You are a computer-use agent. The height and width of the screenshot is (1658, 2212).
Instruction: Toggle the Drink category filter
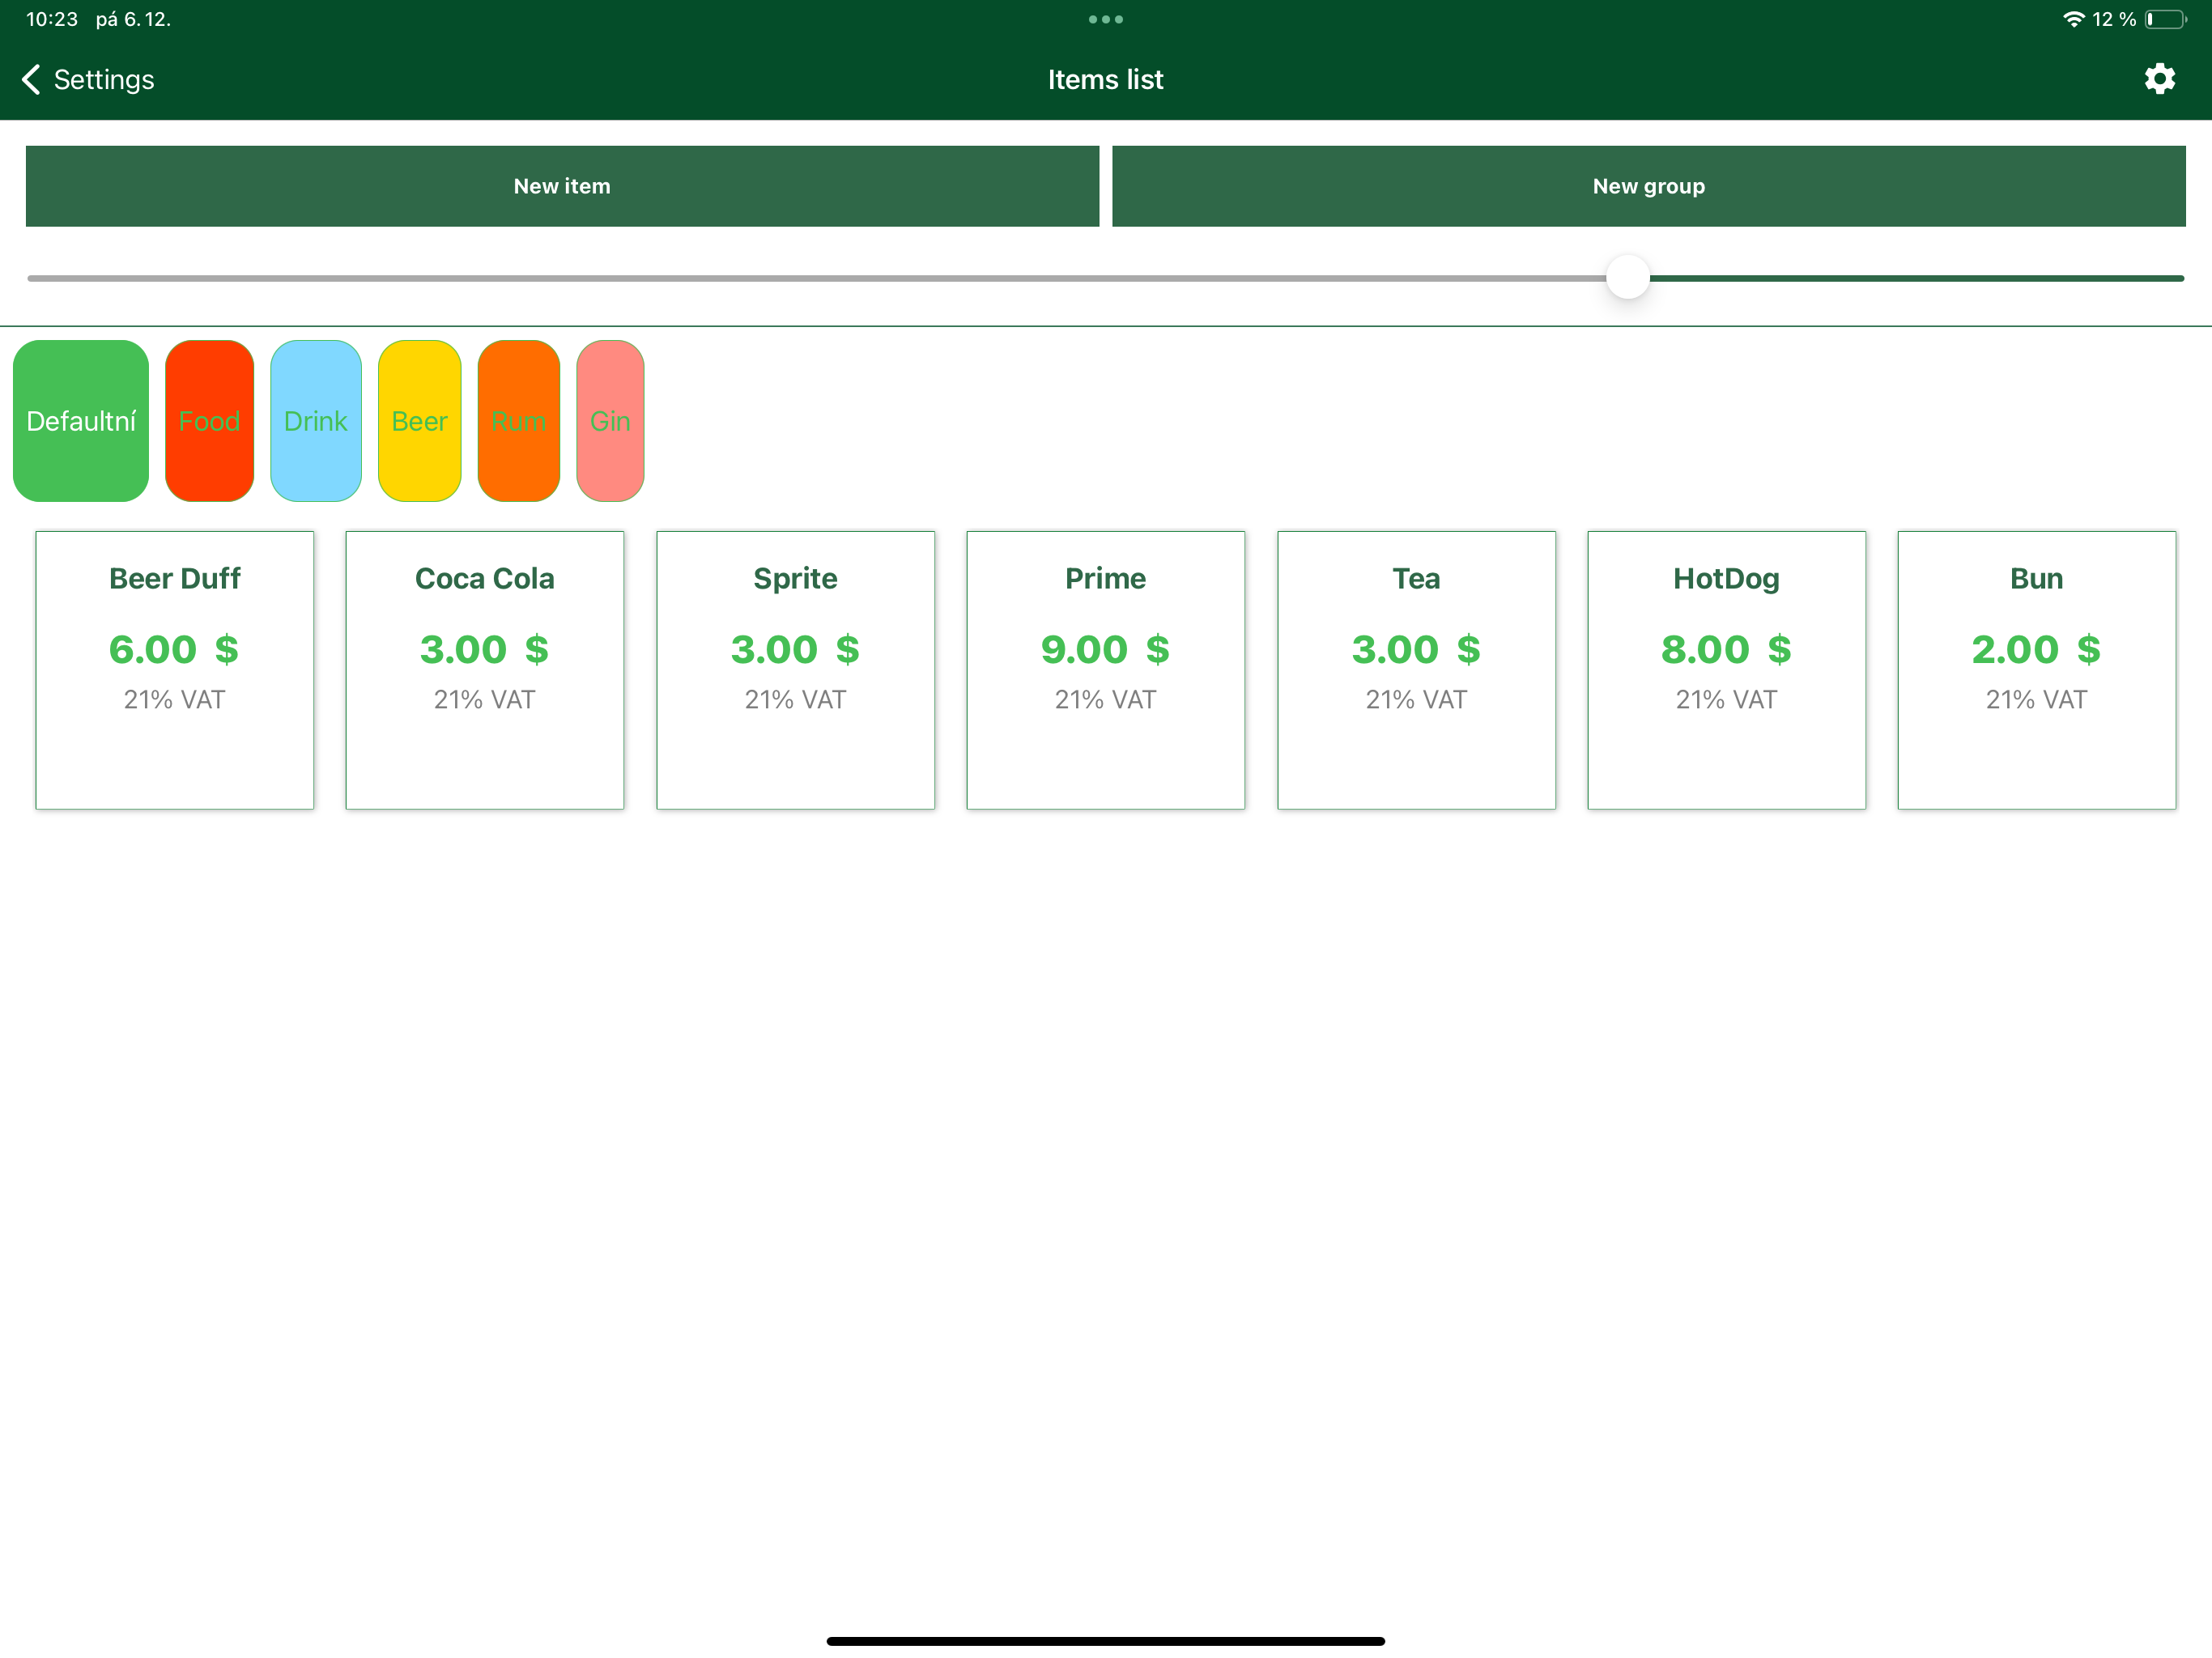[x=315, y=421]
